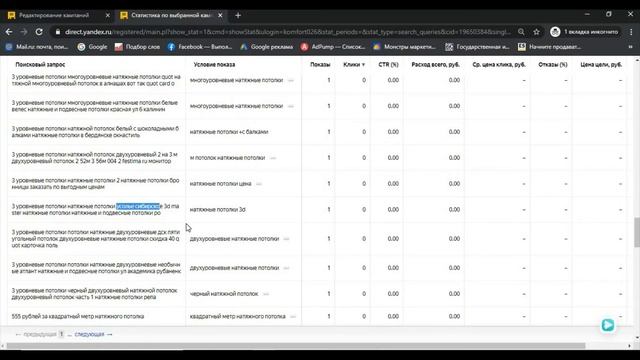
Task: Go back using browser back arrow
Action: click(x=9, y=32)
